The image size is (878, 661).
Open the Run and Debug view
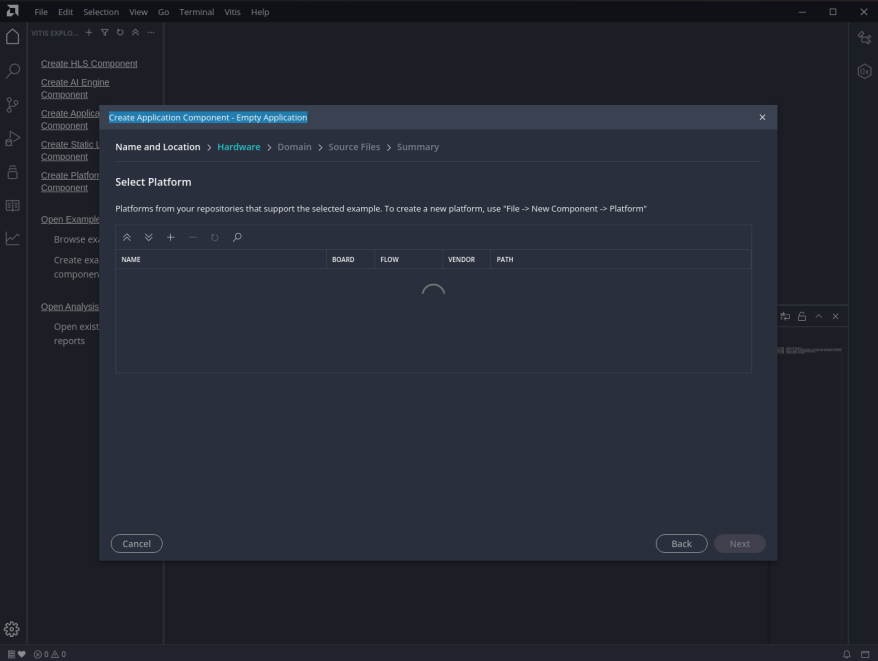pyautogui.click(x=13, y=138)
